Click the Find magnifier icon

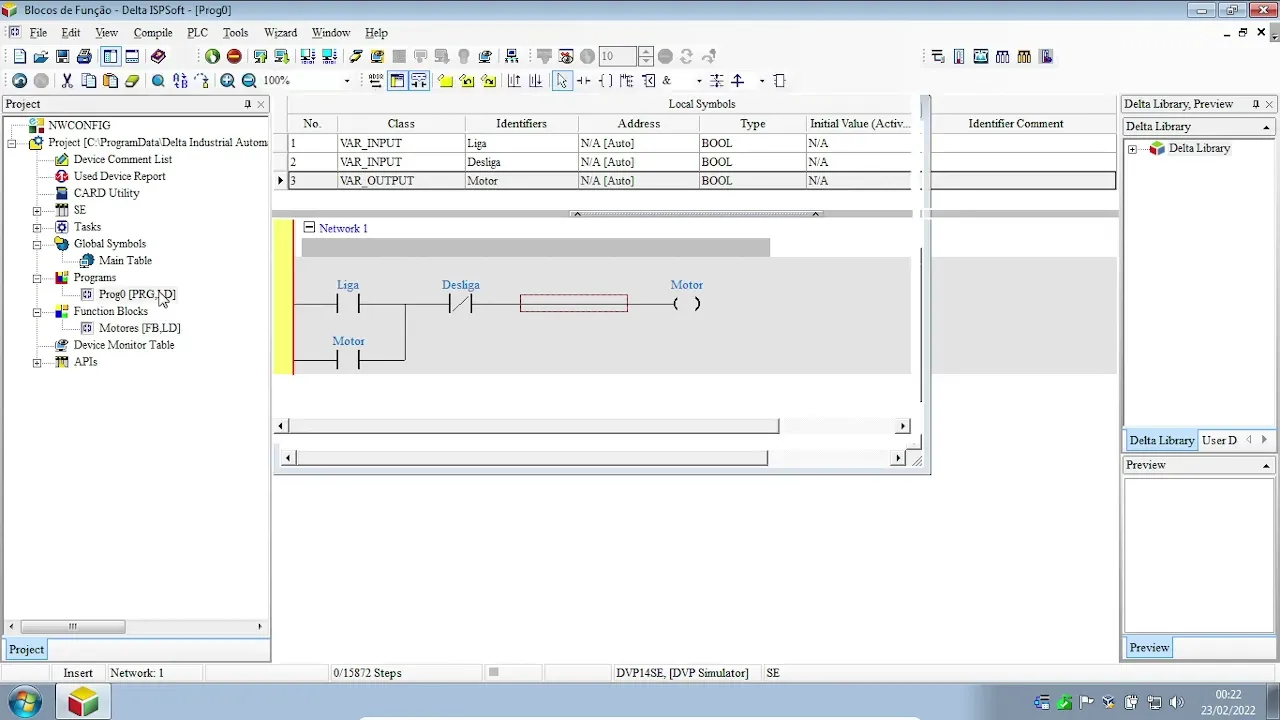pyautogui.click(x=158, y=81)
